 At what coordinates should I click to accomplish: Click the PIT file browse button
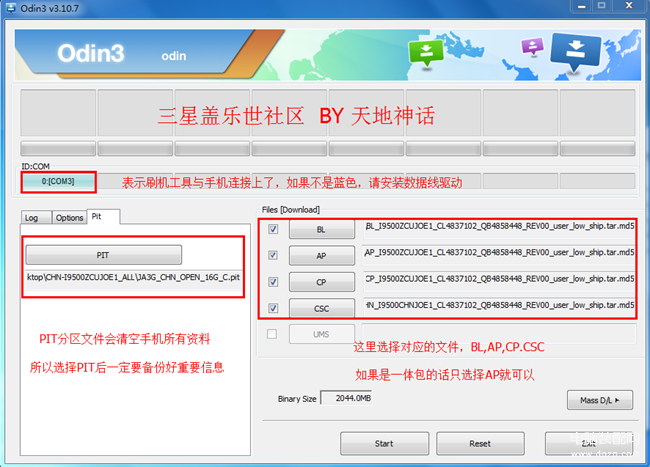(103, 255)
